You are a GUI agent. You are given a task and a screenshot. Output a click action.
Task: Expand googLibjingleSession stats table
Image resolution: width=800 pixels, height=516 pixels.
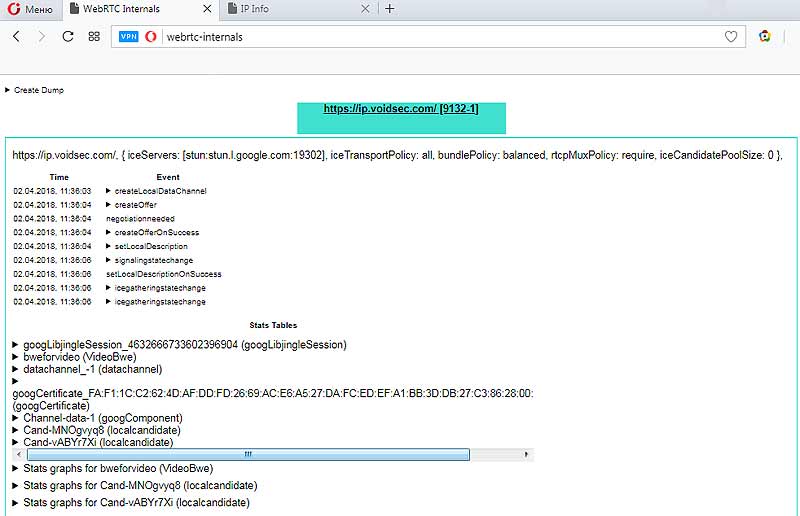tap(180, 345)
